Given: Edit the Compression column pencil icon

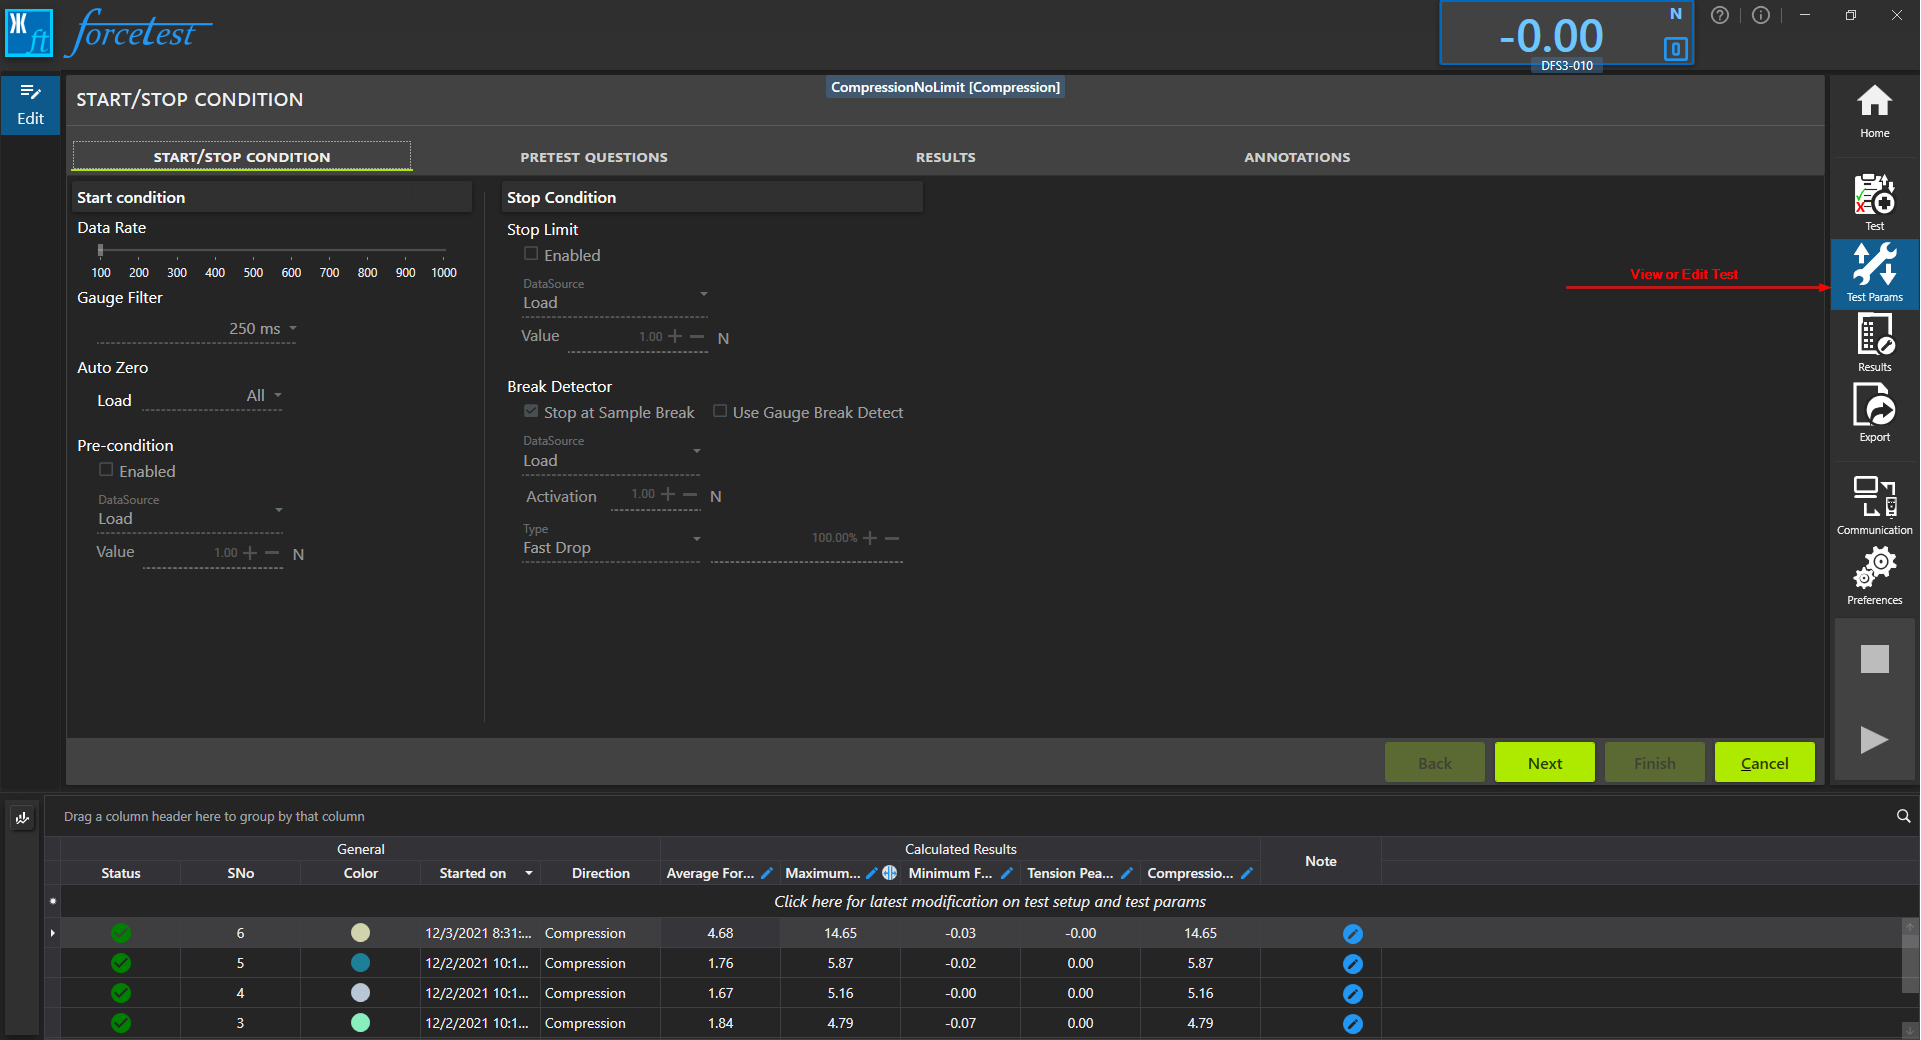Looking at the screenshot, I should coord(1247,873).
